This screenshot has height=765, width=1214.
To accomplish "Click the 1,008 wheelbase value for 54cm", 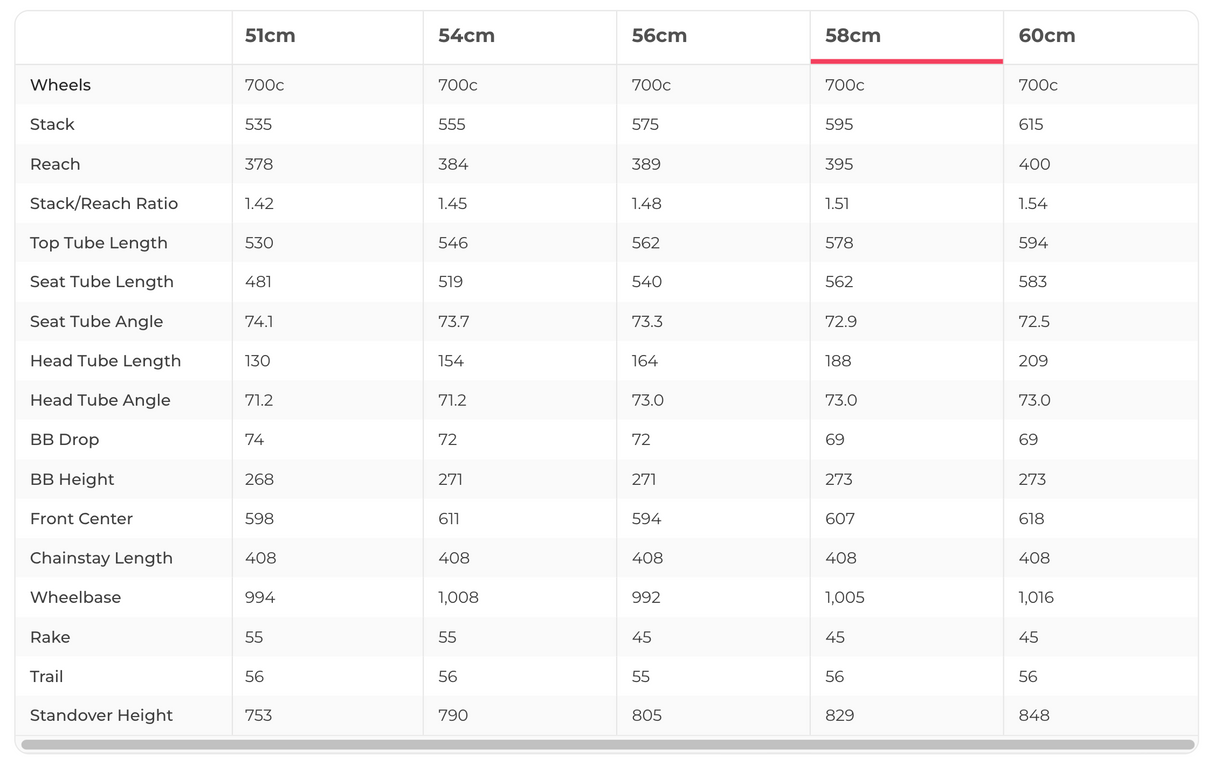I will (458, 597).
